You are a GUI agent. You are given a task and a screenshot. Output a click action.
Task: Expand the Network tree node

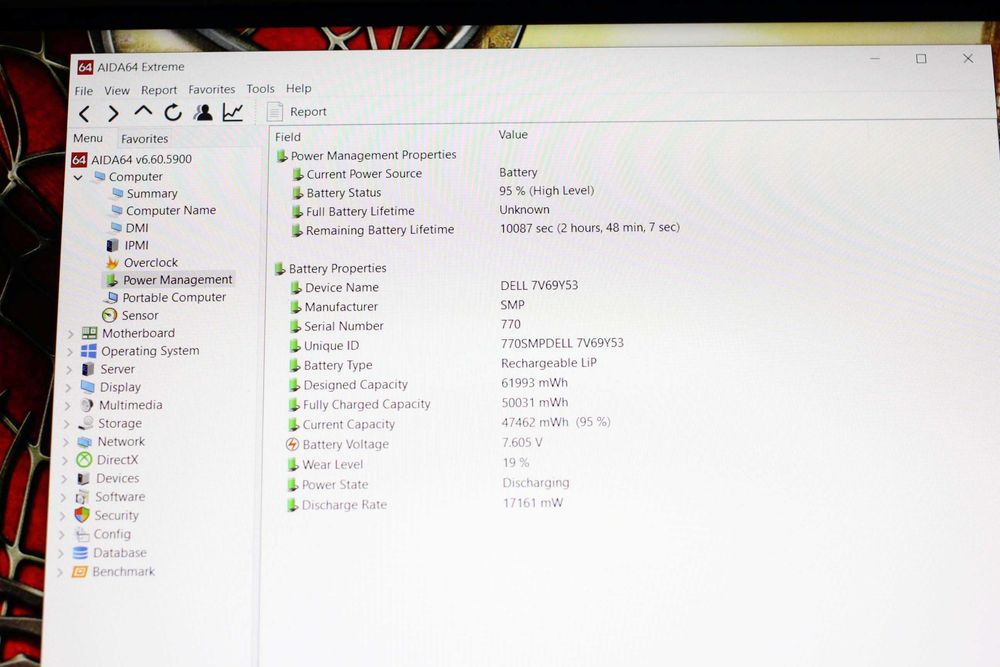pyautogui.click(x=66, y=443)
